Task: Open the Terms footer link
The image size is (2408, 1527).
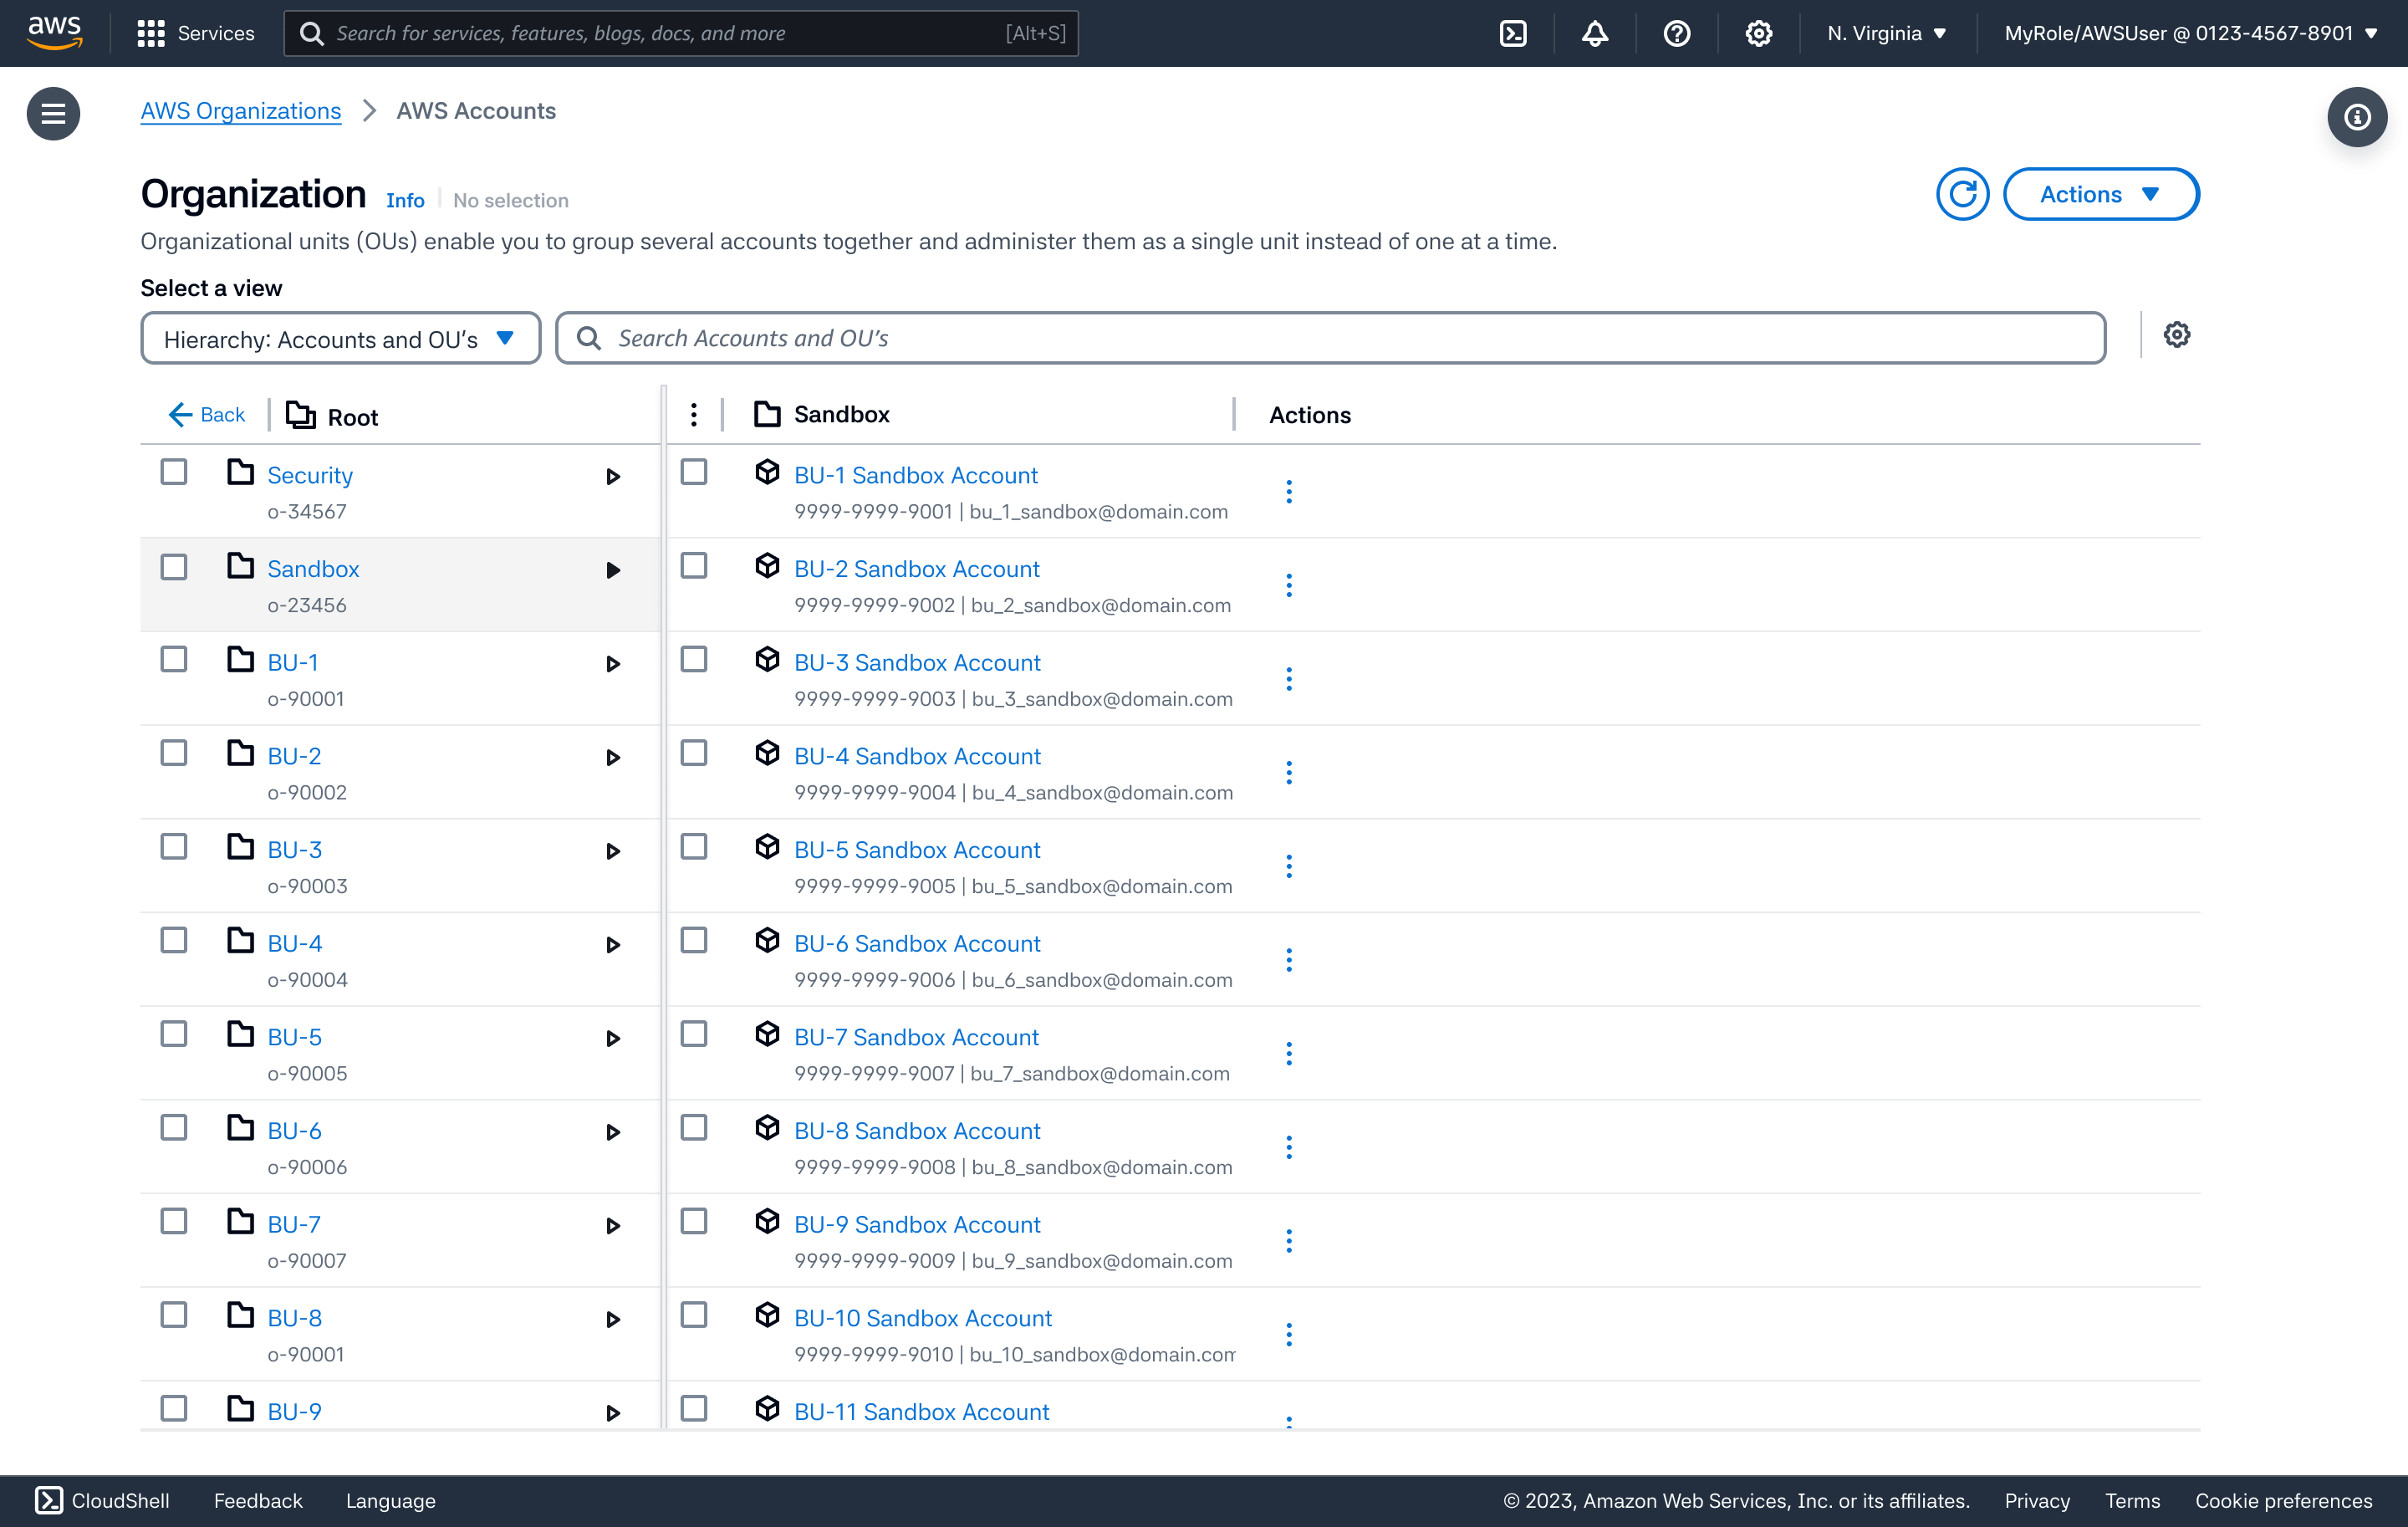Action: [2132, 1500]
